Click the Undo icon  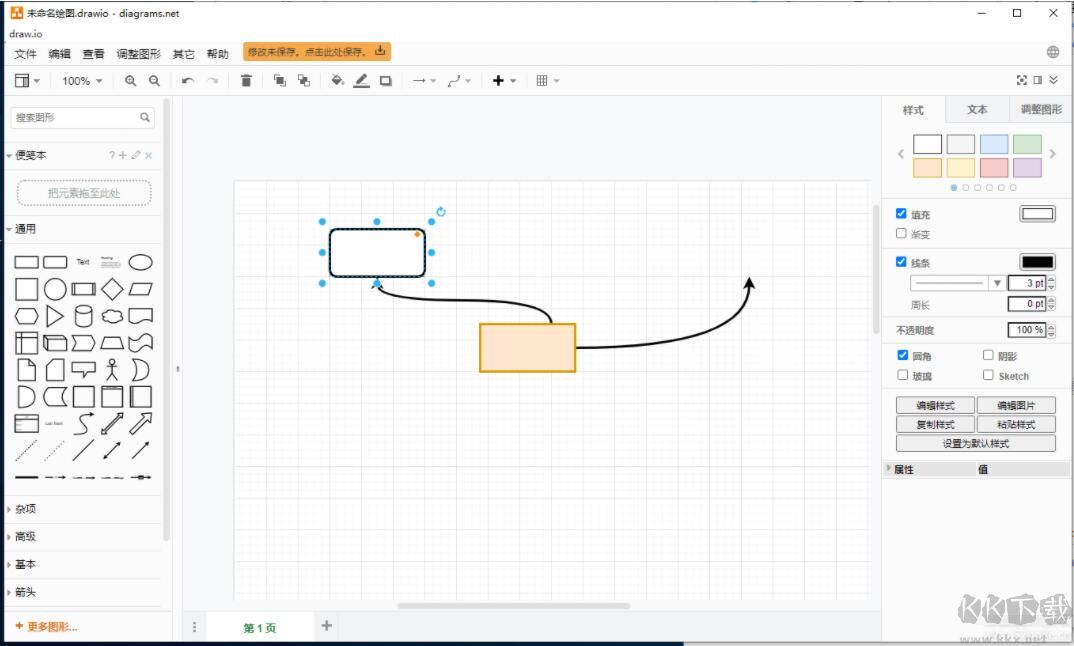pyautogui.click(x=186, y=81)
